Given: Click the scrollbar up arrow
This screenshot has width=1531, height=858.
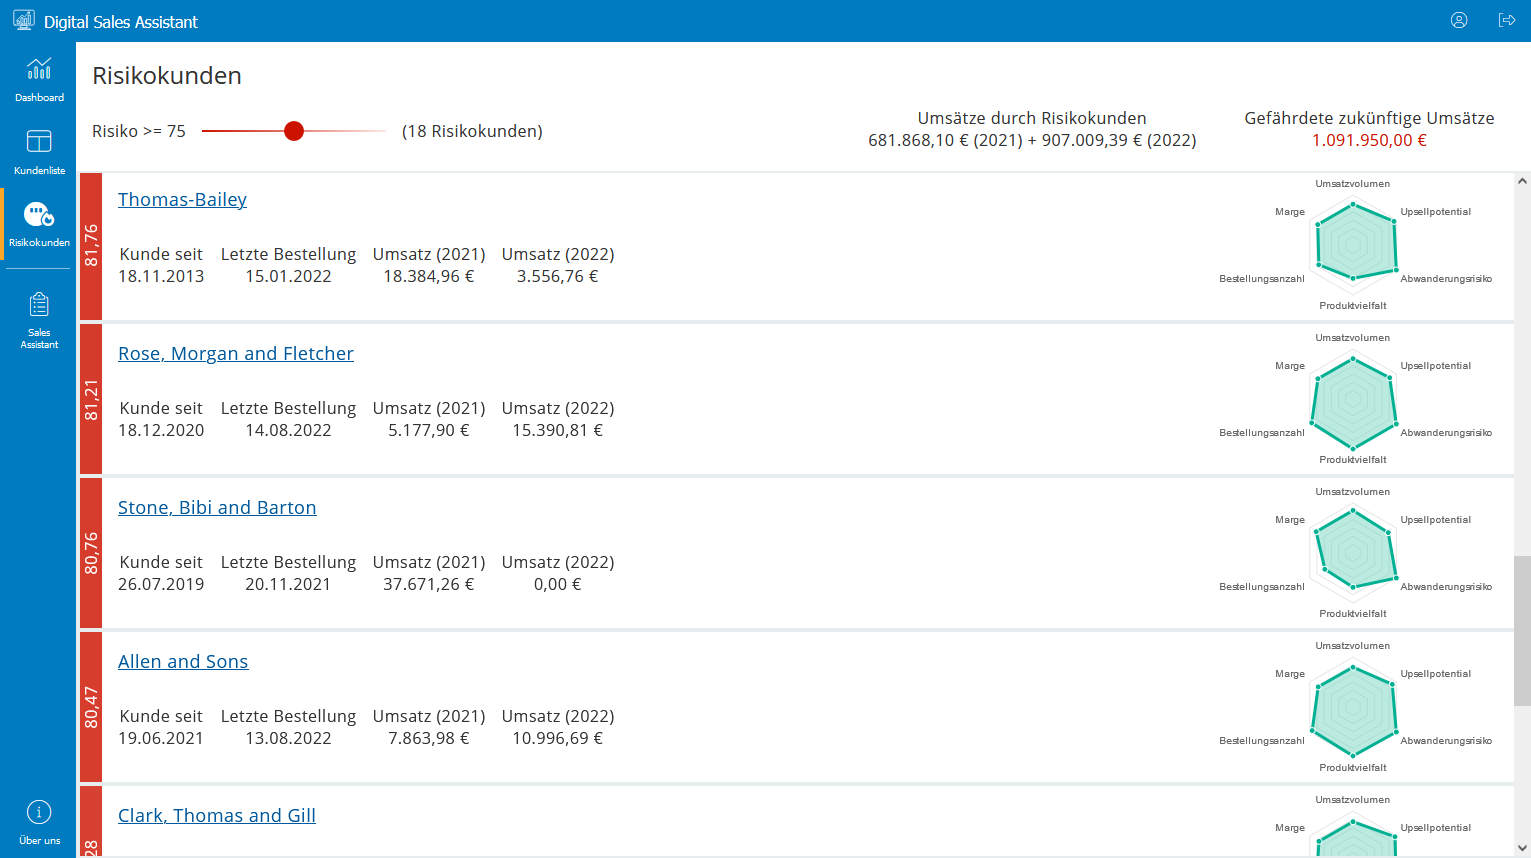Looking at the screenshot, I should pyautogui.click(x=1522, y=181).
